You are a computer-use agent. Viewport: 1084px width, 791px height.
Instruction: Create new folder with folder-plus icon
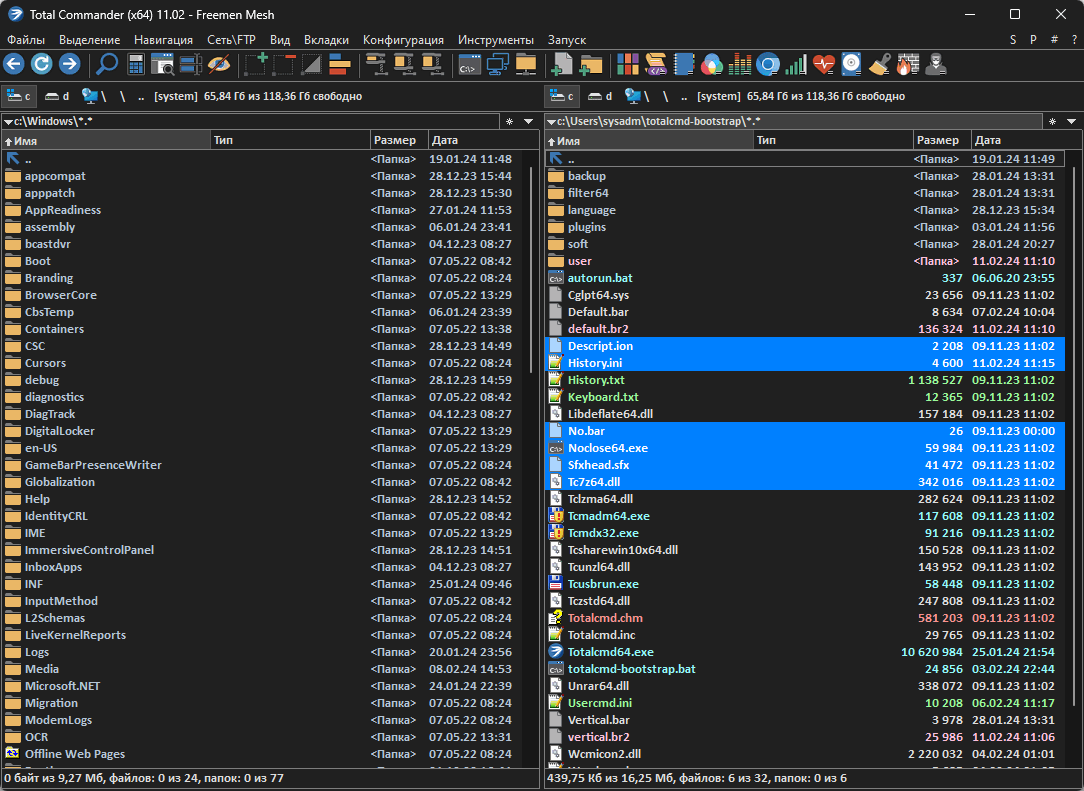coord(591,65)
